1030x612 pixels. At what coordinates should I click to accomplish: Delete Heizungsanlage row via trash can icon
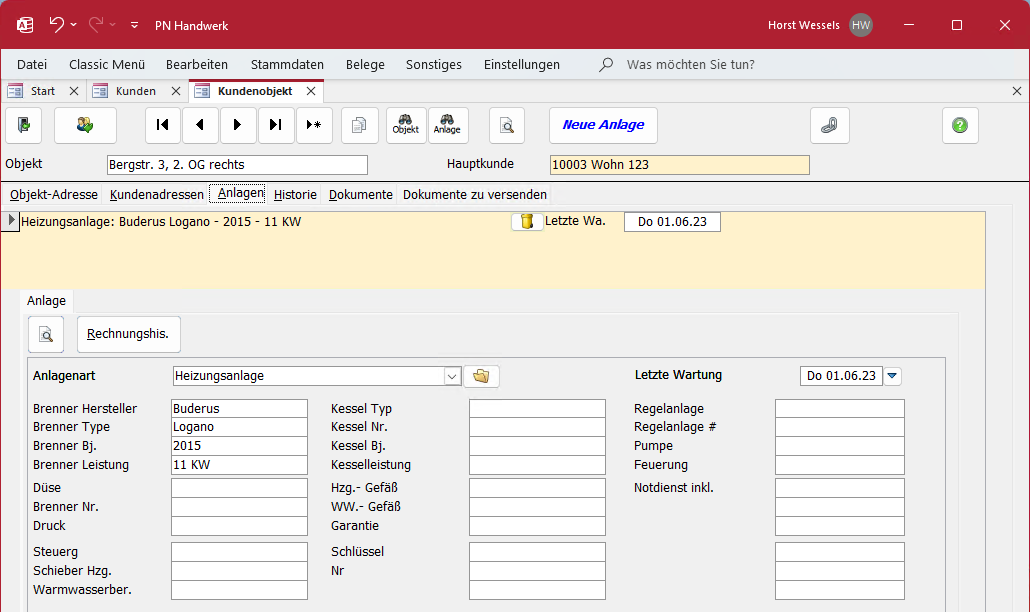click(x=527, y=221)
